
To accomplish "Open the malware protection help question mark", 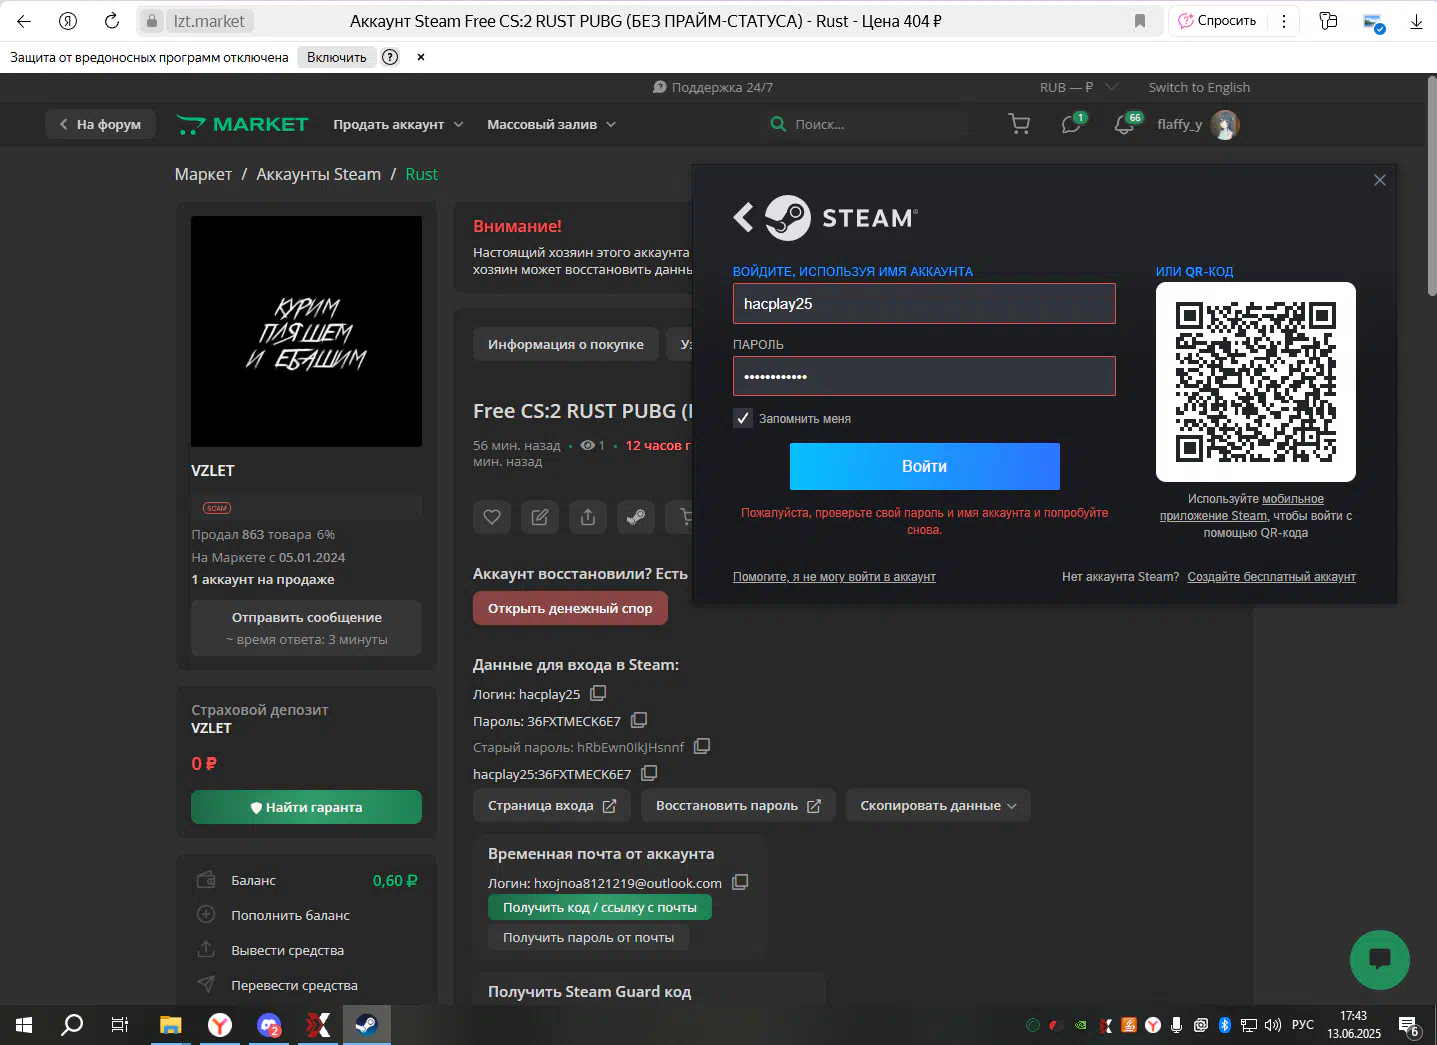I will tap(390, 57).
